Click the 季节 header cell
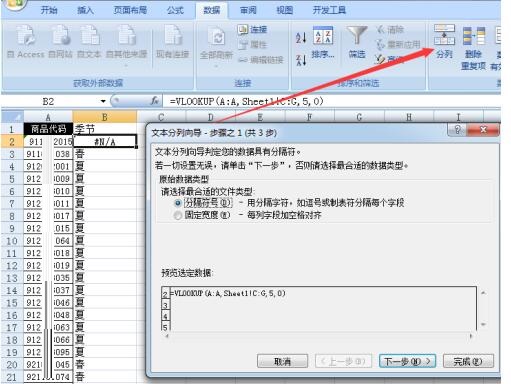The image size is (511, 384). coord(105,129)
